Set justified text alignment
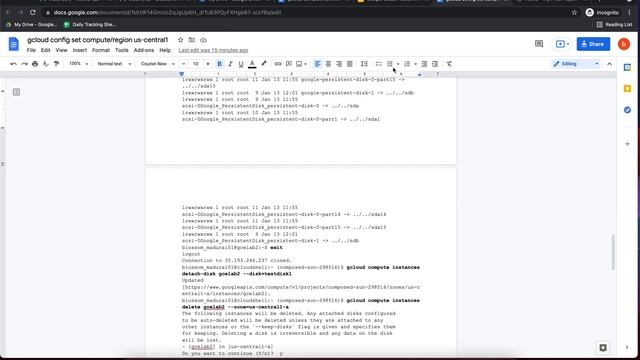 [350, 64]
